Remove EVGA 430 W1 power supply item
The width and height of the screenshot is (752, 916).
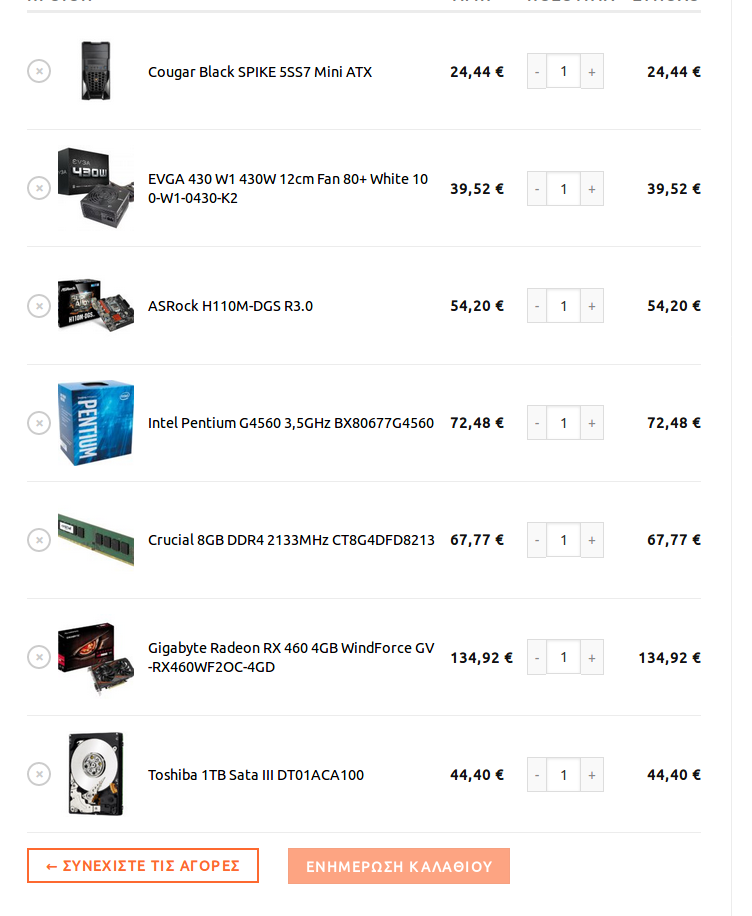coord(39,188)
